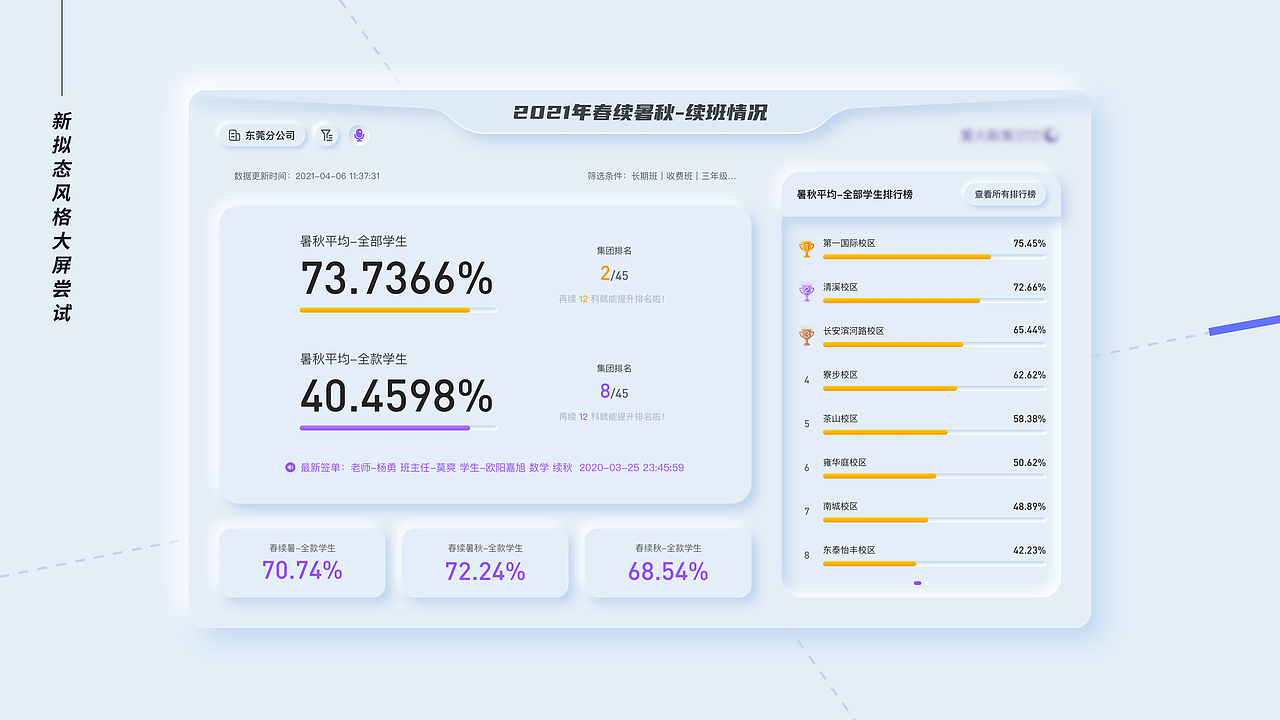Image resolution: width=1280 pixels, height=720 pixels.
Task: Click the gold first-place trophy icon
Action: pos(807,249)
